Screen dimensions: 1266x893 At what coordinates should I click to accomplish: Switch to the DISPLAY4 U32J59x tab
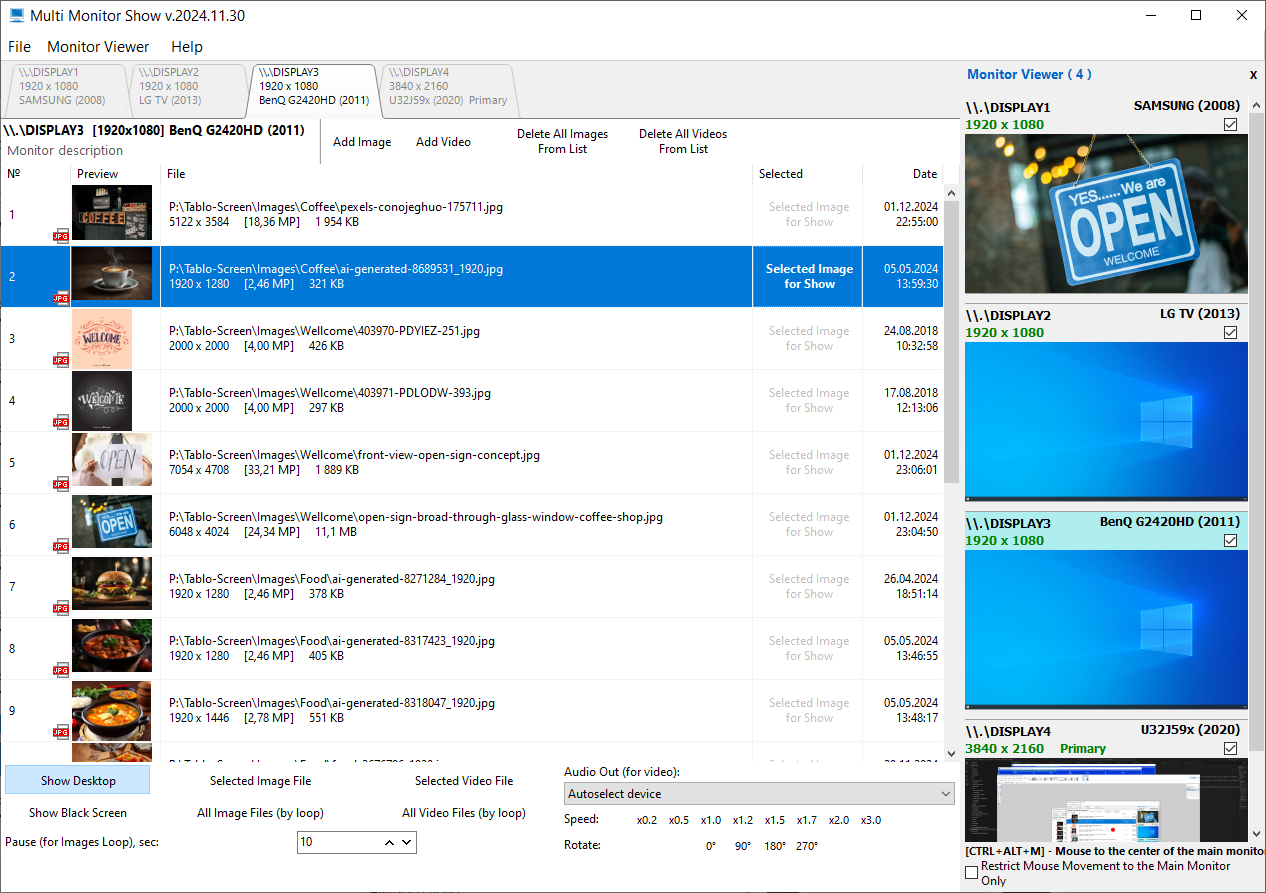[448, 86]
